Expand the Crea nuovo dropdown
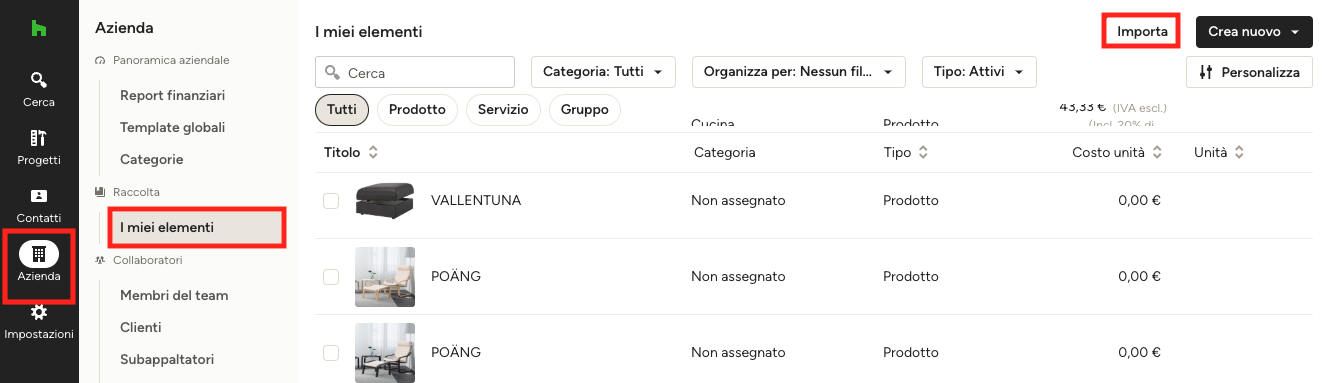 1254,32
